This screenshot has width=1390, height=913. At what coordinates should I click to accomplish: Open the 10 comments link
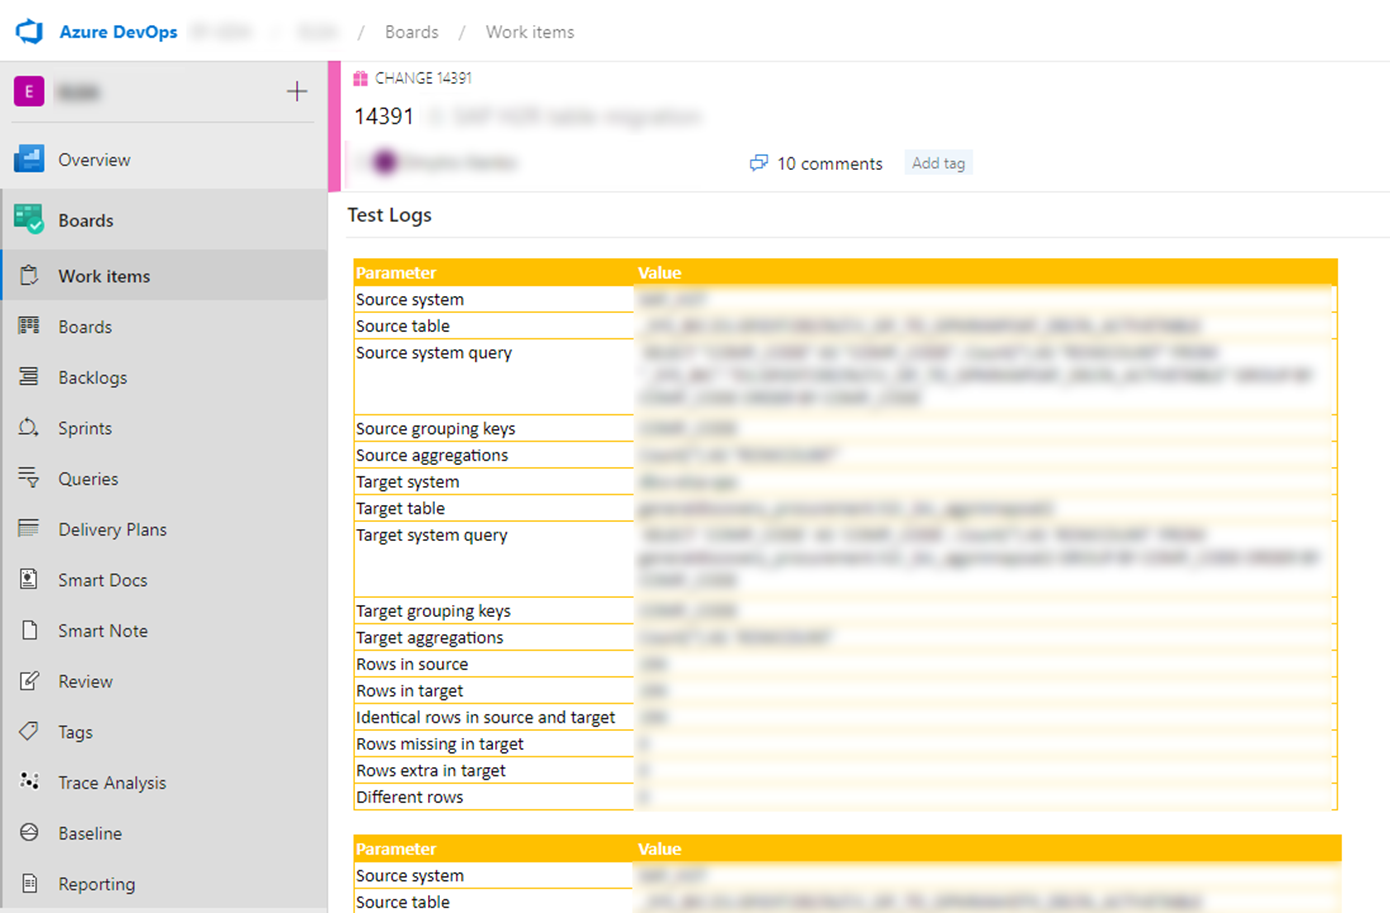pos(830,163)
